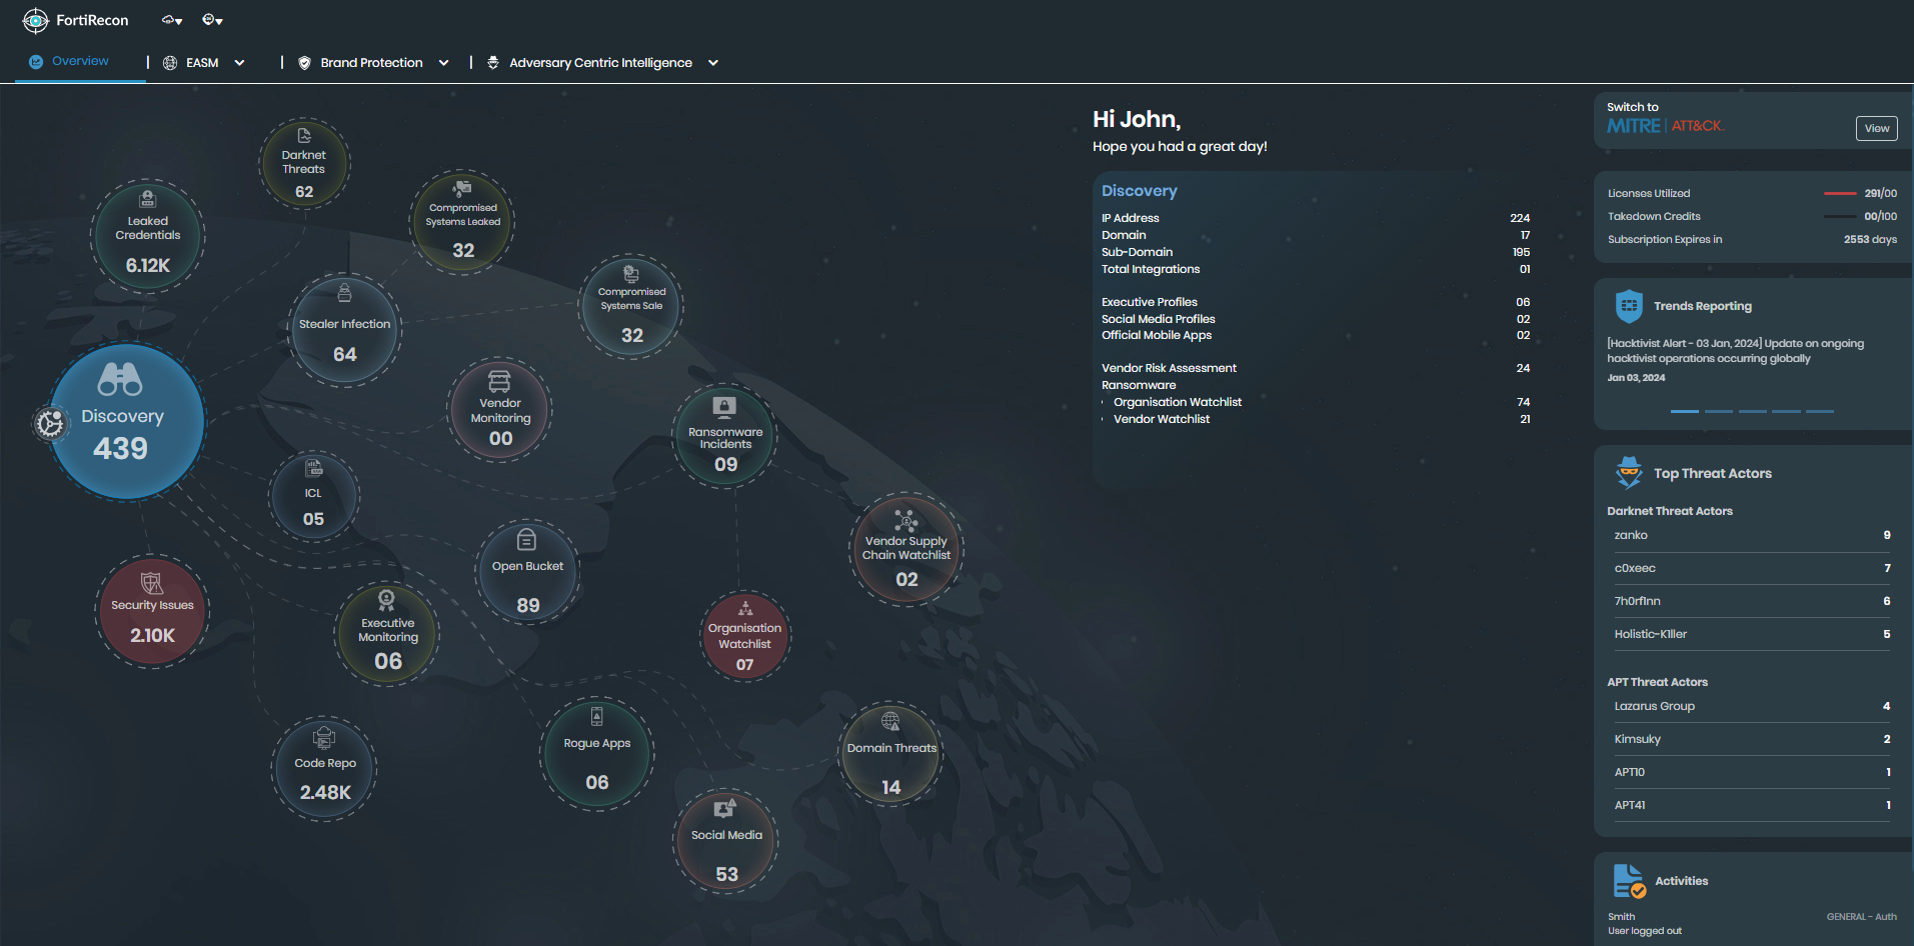The height and width of the screenshot is (946, 1914).
Task: Click the Trends Reporting shield icon
Action: pyautogui.click(x=1629, y=306)
